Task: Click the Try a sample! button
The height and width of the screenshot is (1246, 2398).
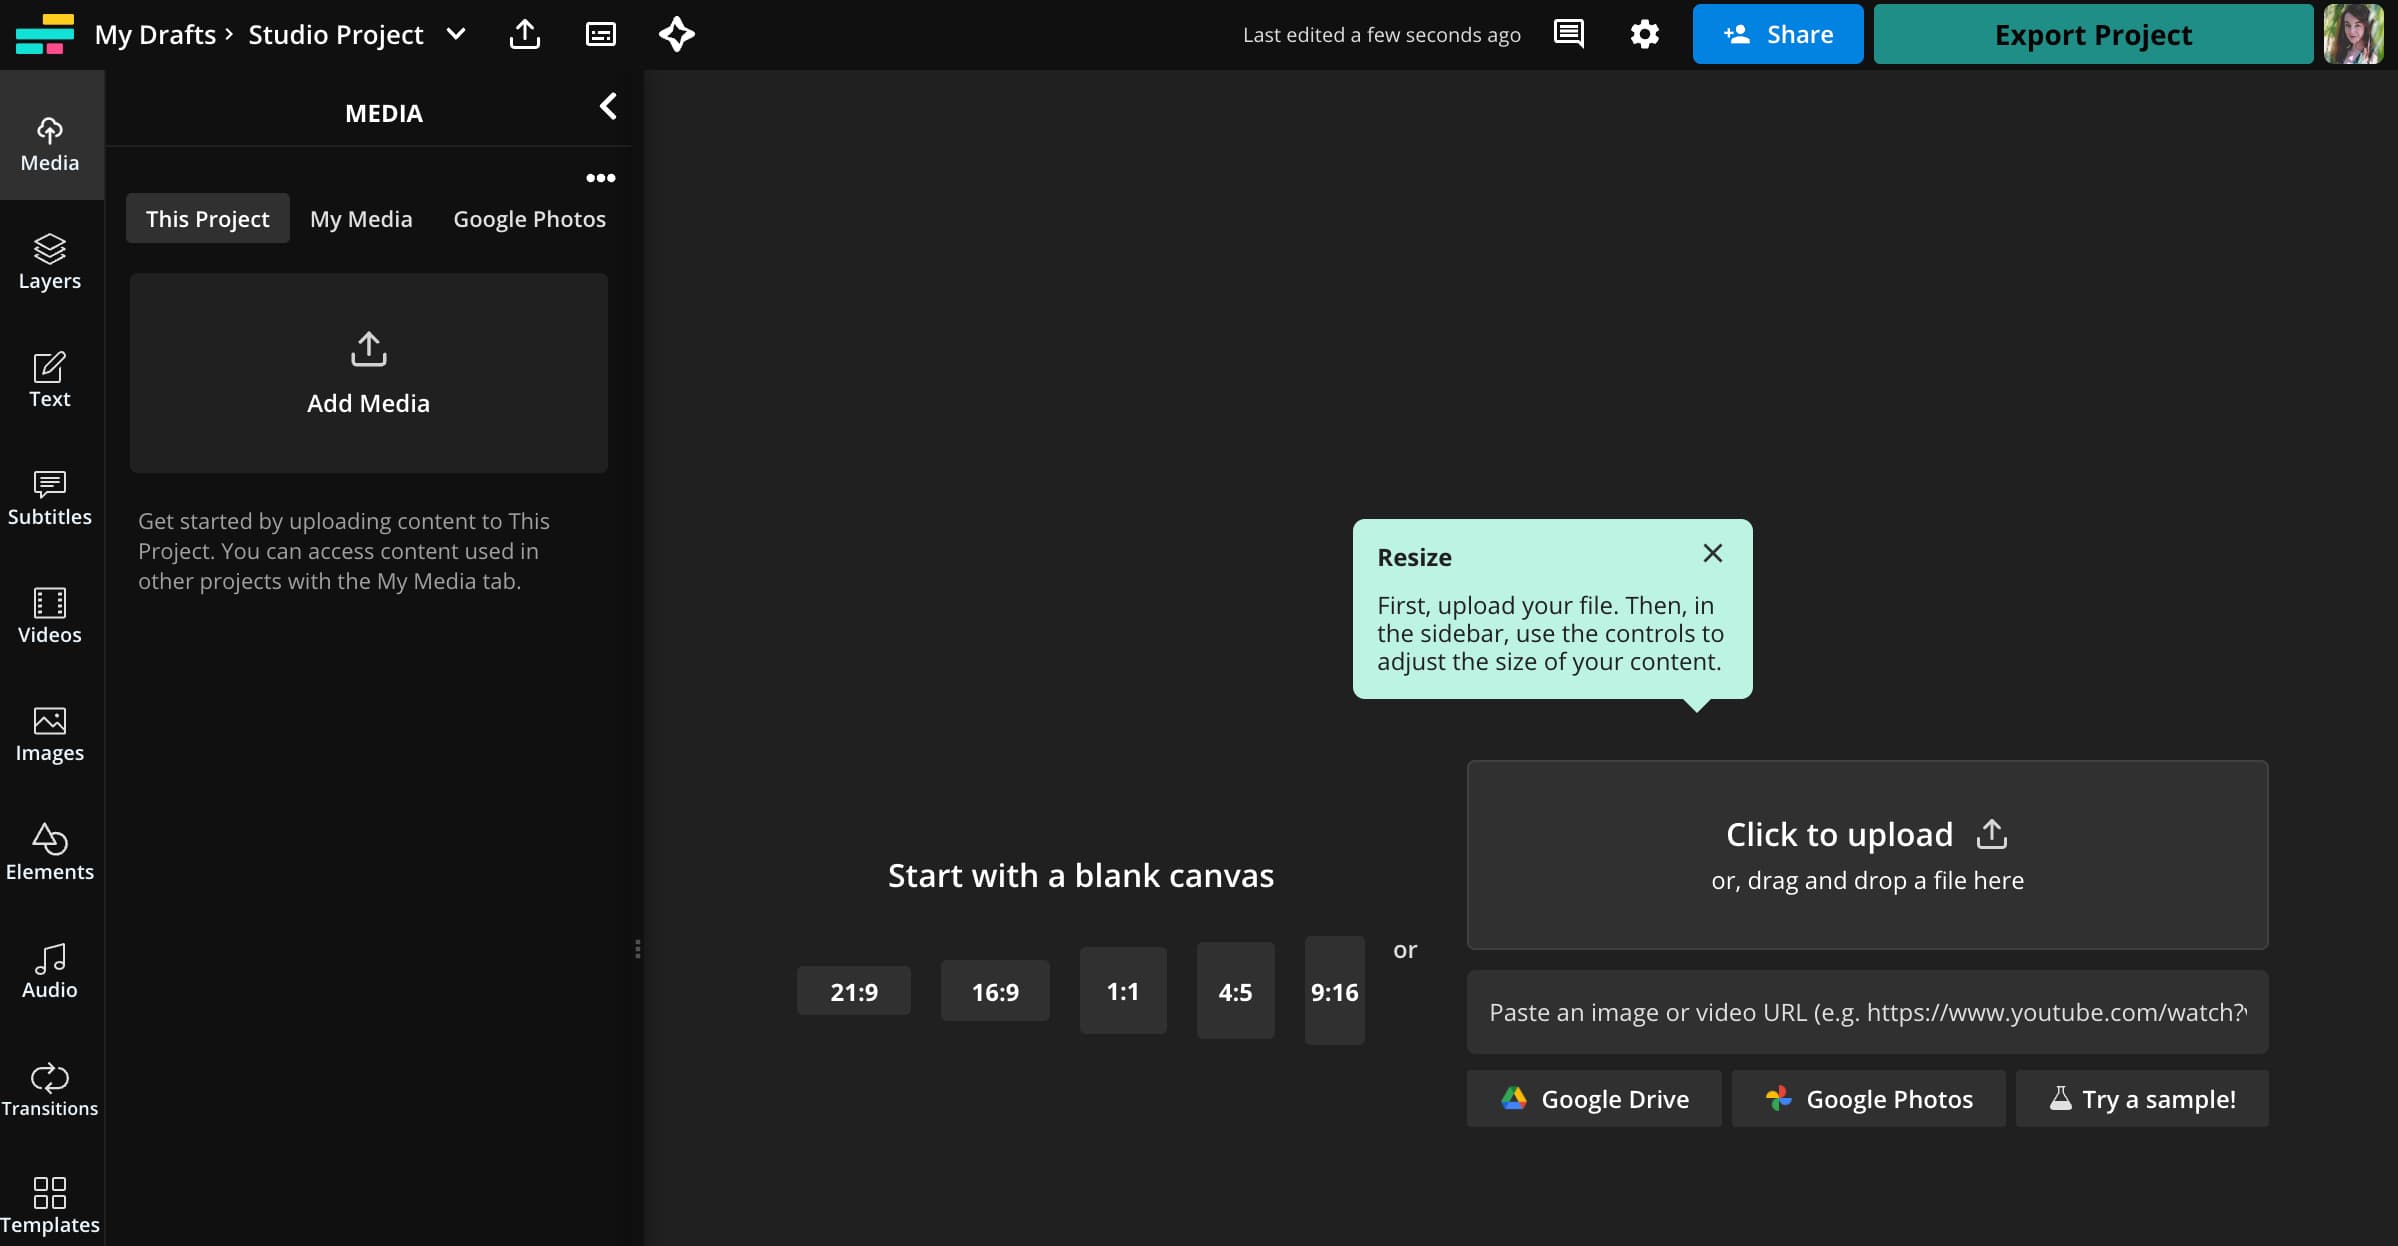Action: pyautogui.click(x=2142, y=1099)
